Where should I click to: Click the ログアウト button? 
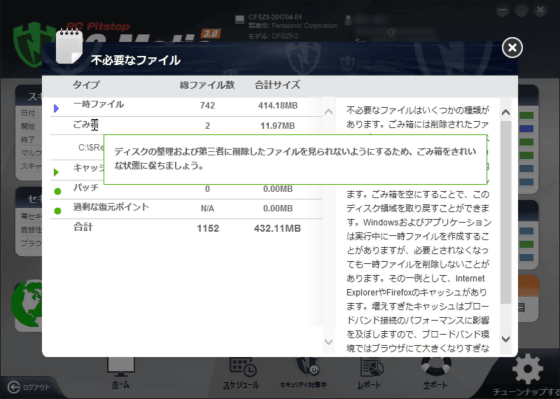(29, 387)
